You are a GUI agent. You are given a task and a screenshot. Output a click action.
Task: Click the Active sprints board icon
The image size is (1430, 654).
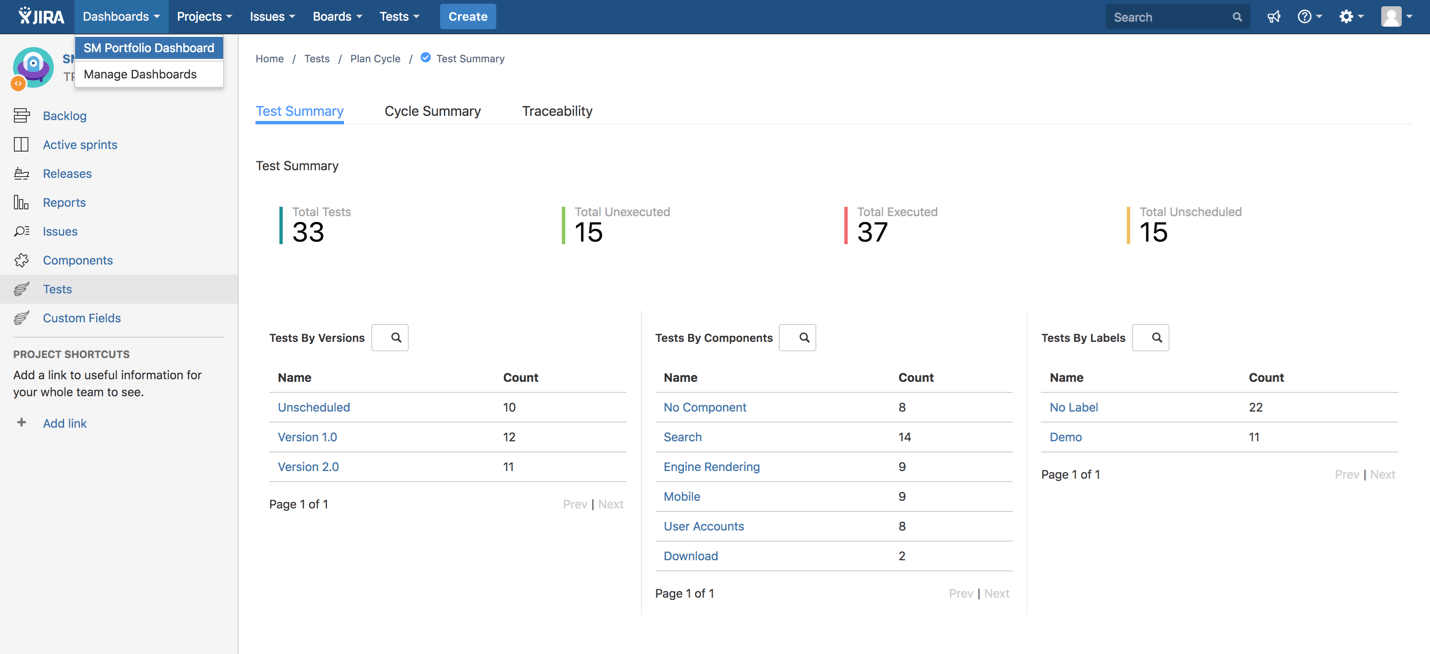pos(21,145)
